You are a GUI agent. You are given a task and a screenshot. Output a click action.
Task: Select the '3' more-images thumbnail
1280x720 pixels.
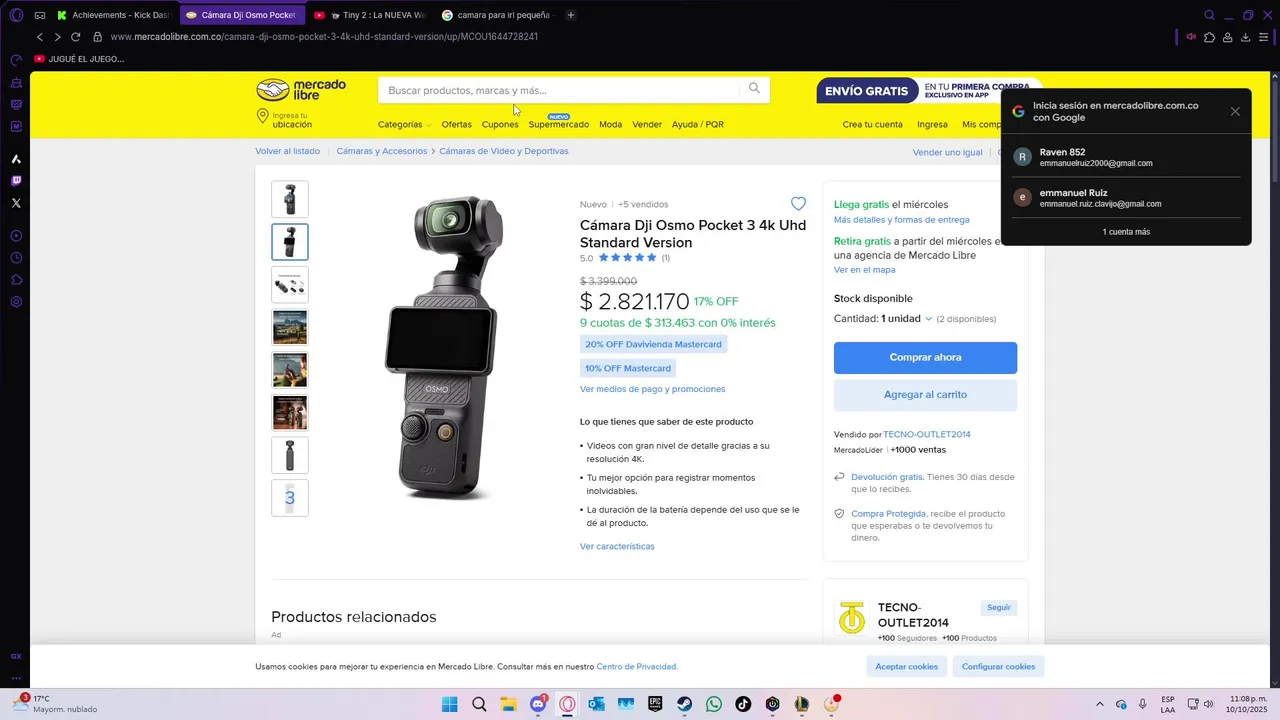290,497
